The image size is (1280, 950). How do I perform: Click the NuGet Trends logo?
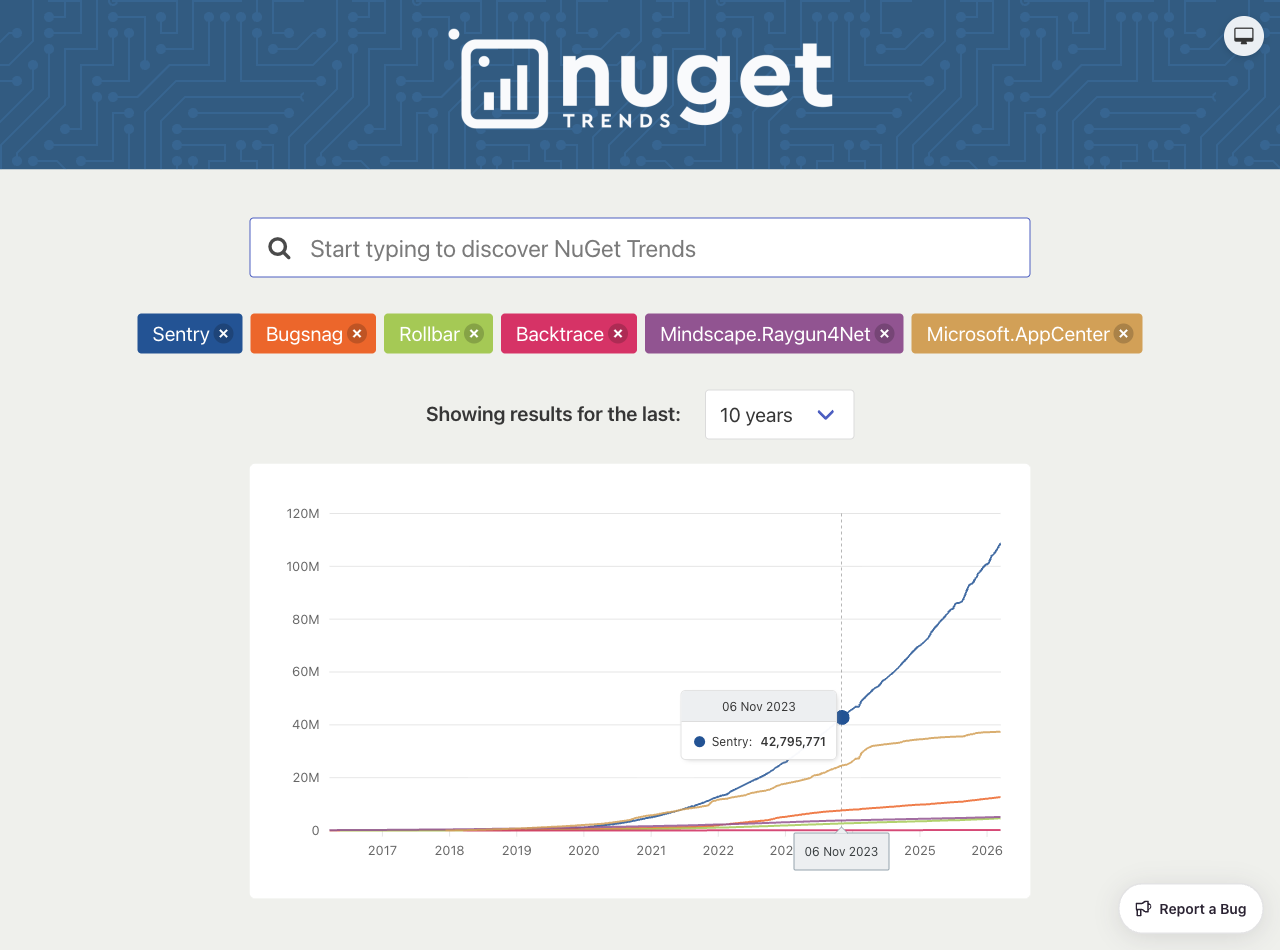640,80
